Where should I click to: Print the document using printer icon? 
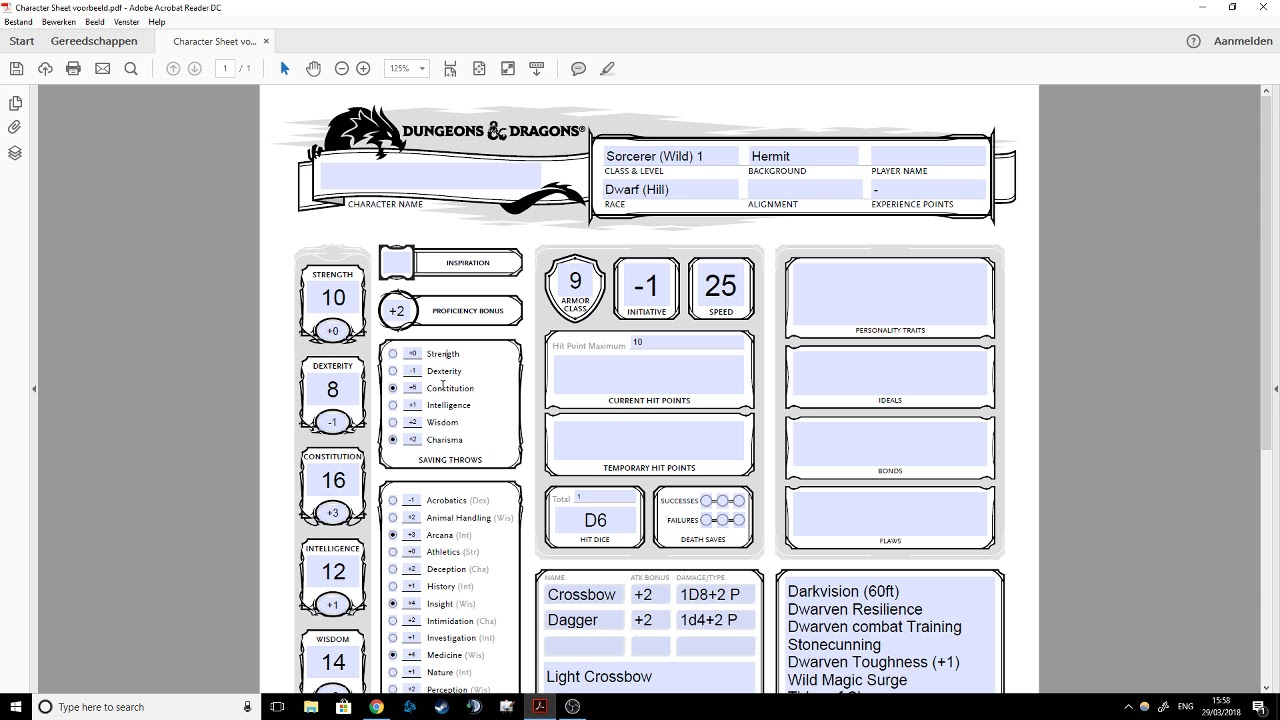(73, 68)
